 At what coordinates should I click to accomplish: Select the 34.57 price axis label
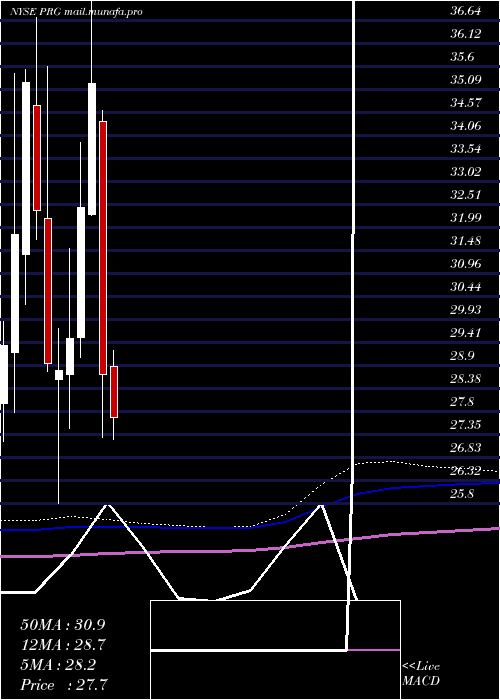(x=466, y=103)
